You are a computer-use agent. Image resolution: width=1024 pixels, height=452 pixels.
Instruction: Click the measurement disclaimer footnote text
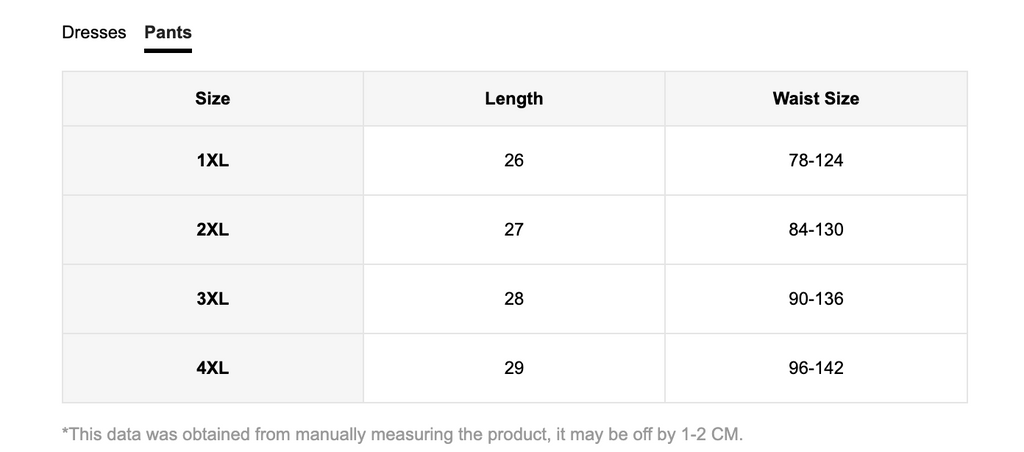coord(402,434)
